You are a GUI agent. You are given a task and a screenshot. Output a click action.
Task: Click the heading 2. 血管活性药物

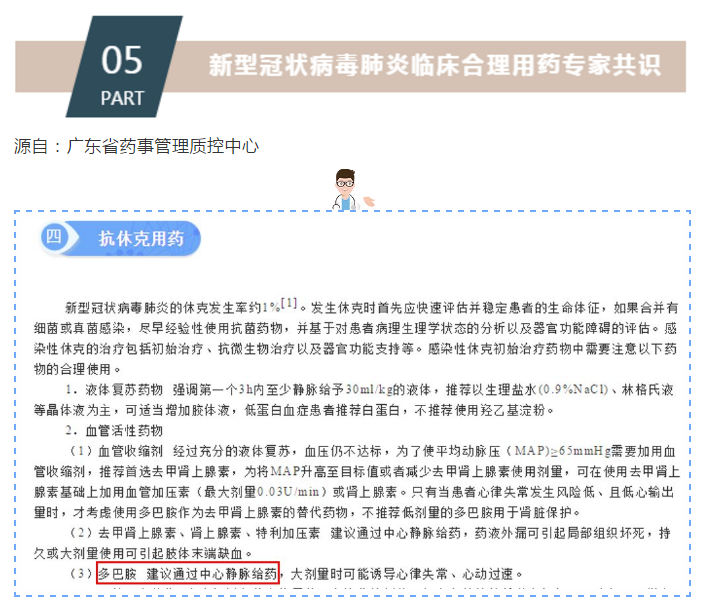[114, 431]
